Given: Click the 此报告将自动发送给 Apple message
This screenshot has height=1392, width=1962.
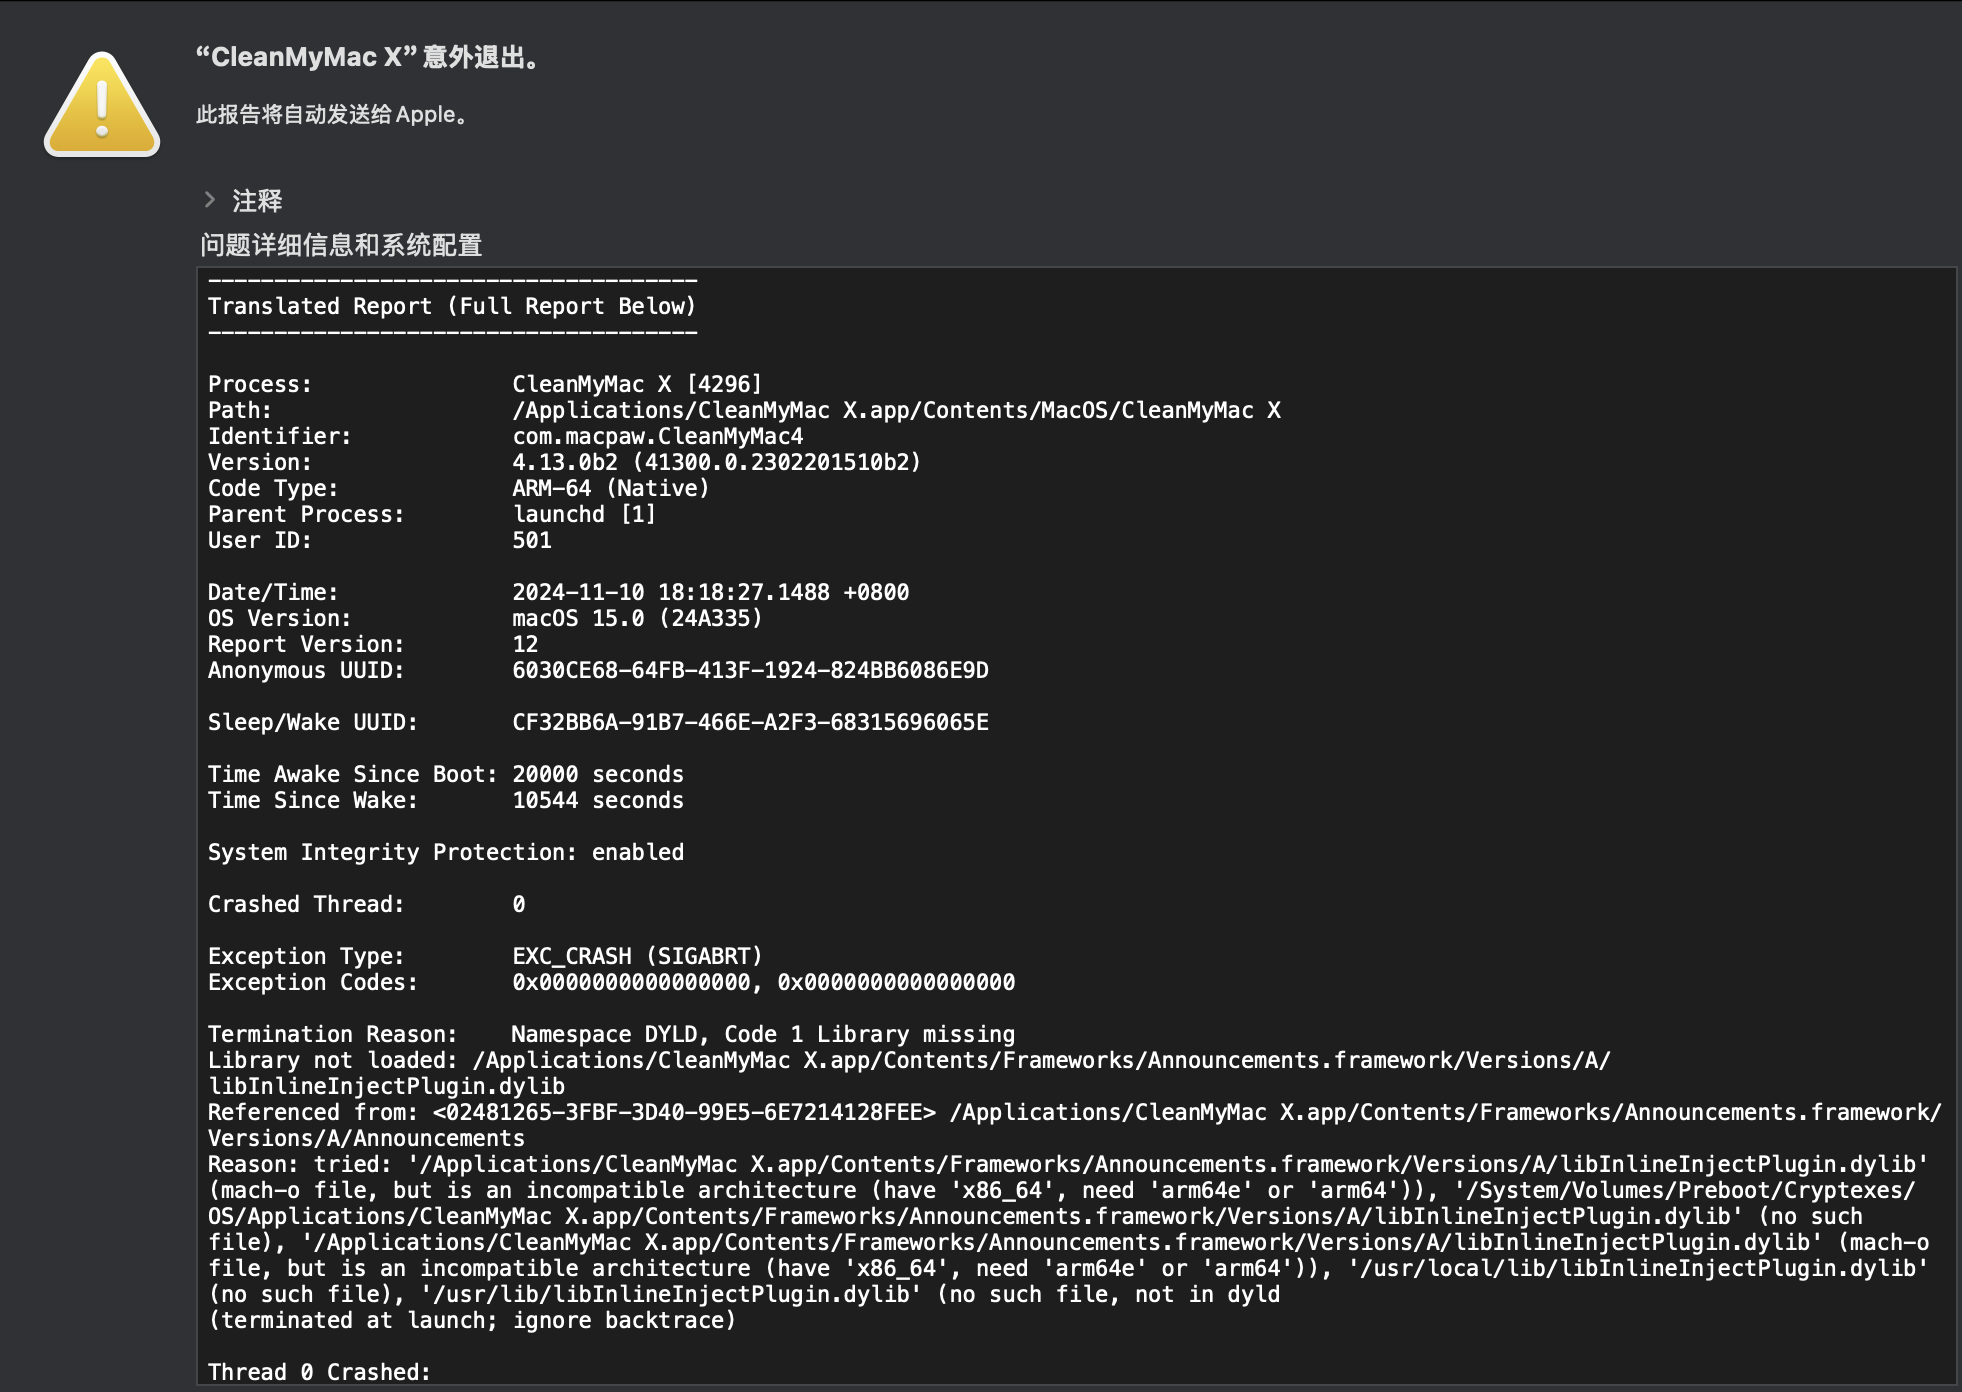Looking at the screenshot, I should click(x=331, y=115).
